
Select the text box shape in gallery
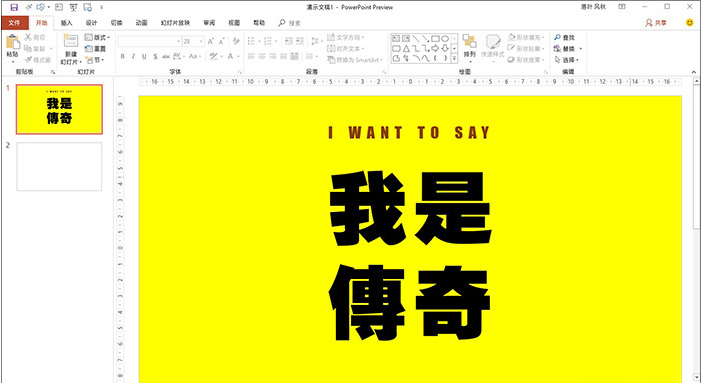(x=396, y=39)
